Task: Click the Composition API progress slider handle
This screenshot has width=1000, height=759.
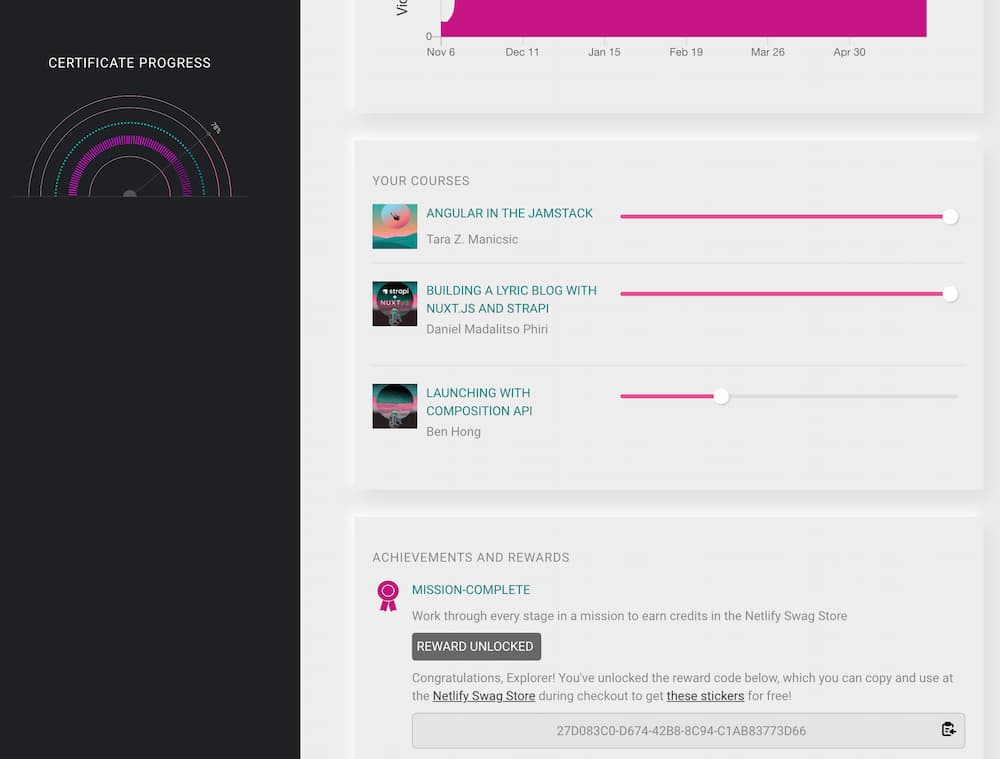Action: point(721,396)
